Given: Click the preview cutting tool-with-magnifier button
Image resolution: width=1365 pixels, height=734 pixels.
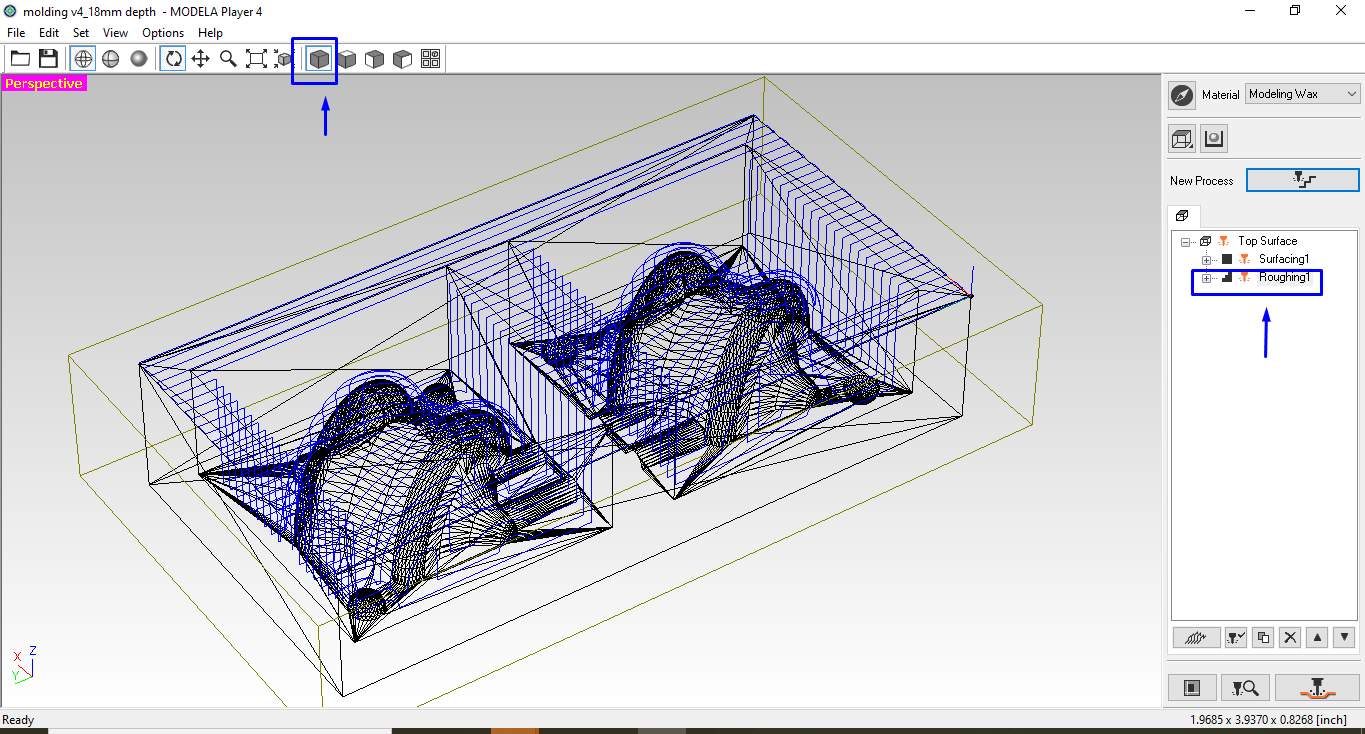Looking at the screenshot, I should [1246, 687].
